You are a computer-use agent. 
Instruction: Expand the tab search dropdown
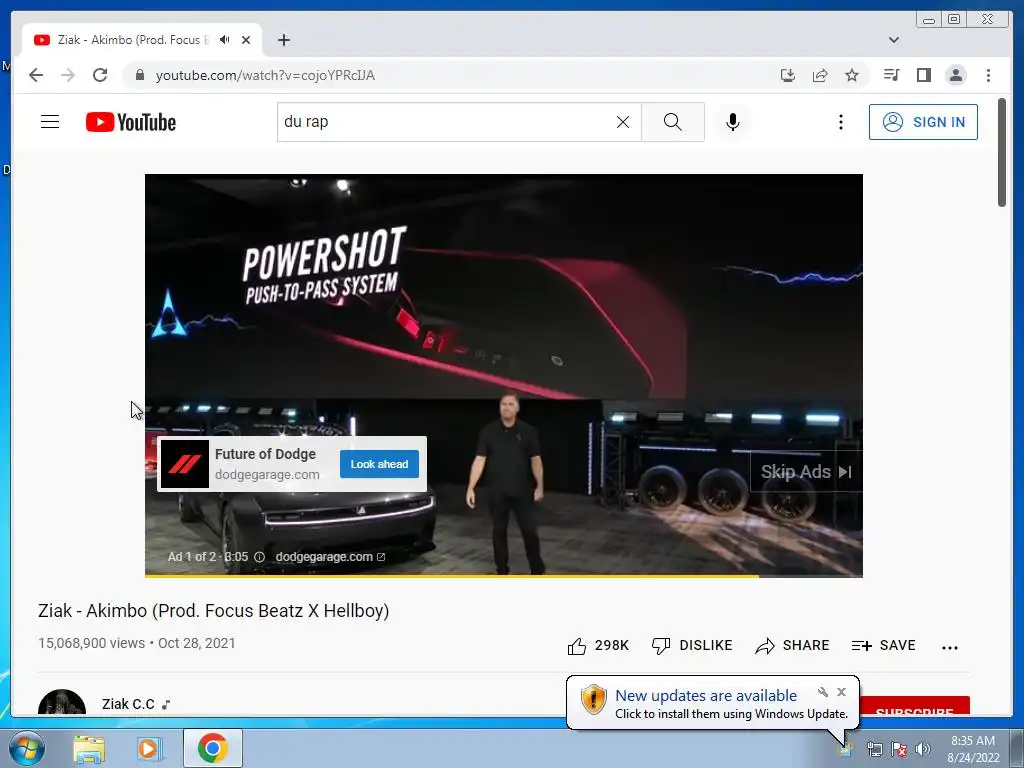pos(894,40)
